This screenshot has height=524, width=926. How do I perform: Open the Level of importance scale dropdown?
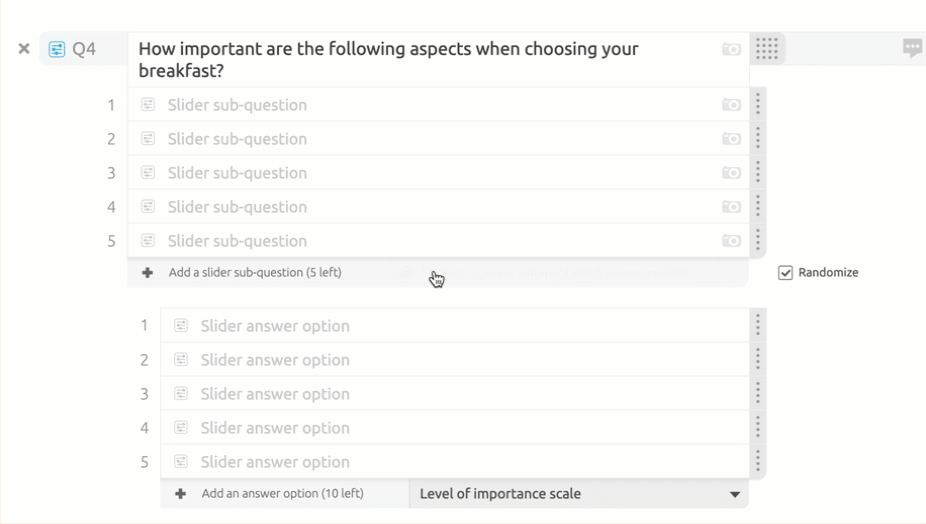[580, 494]
